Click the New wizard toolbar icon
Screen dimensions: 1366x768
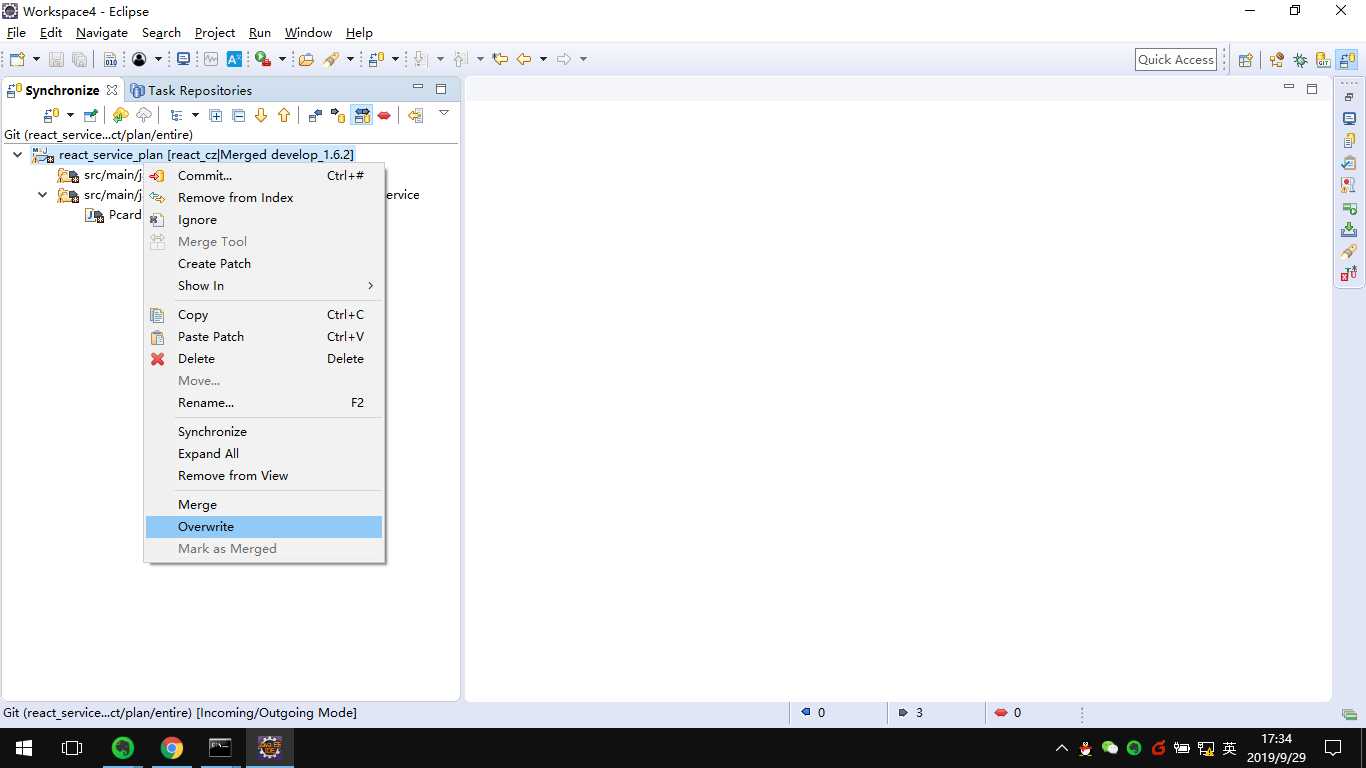17,59
